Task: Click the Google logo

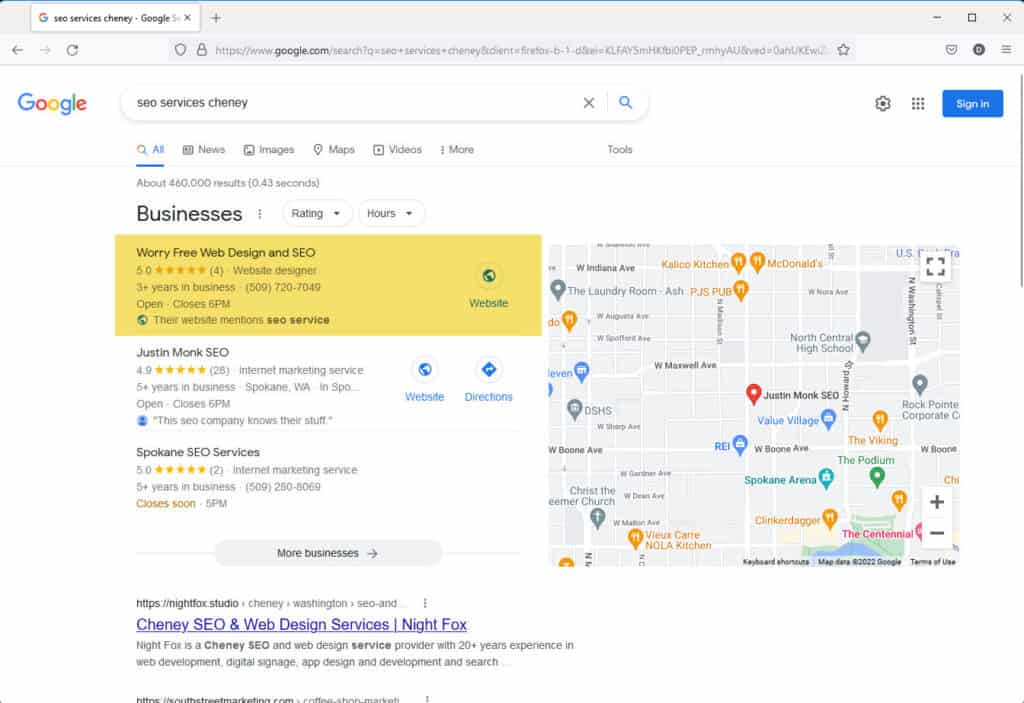Action: (52, 103)
